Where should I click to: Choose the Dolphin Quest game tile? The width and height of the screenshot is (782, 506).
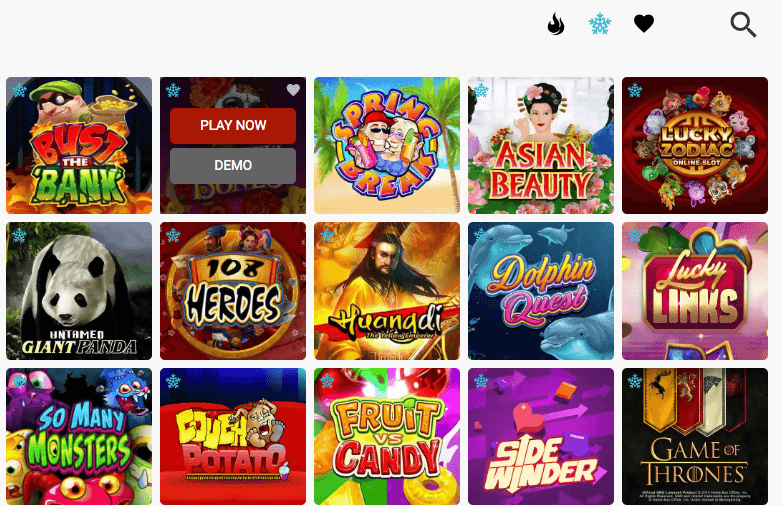pyautogui.click(x=541, y=291)
